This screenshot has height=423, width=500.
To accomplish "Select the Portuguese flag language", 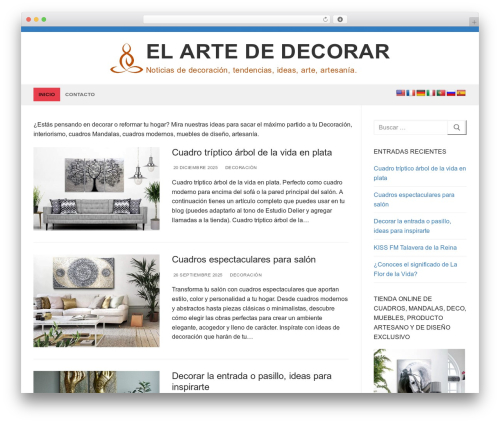I will [441, 93].
